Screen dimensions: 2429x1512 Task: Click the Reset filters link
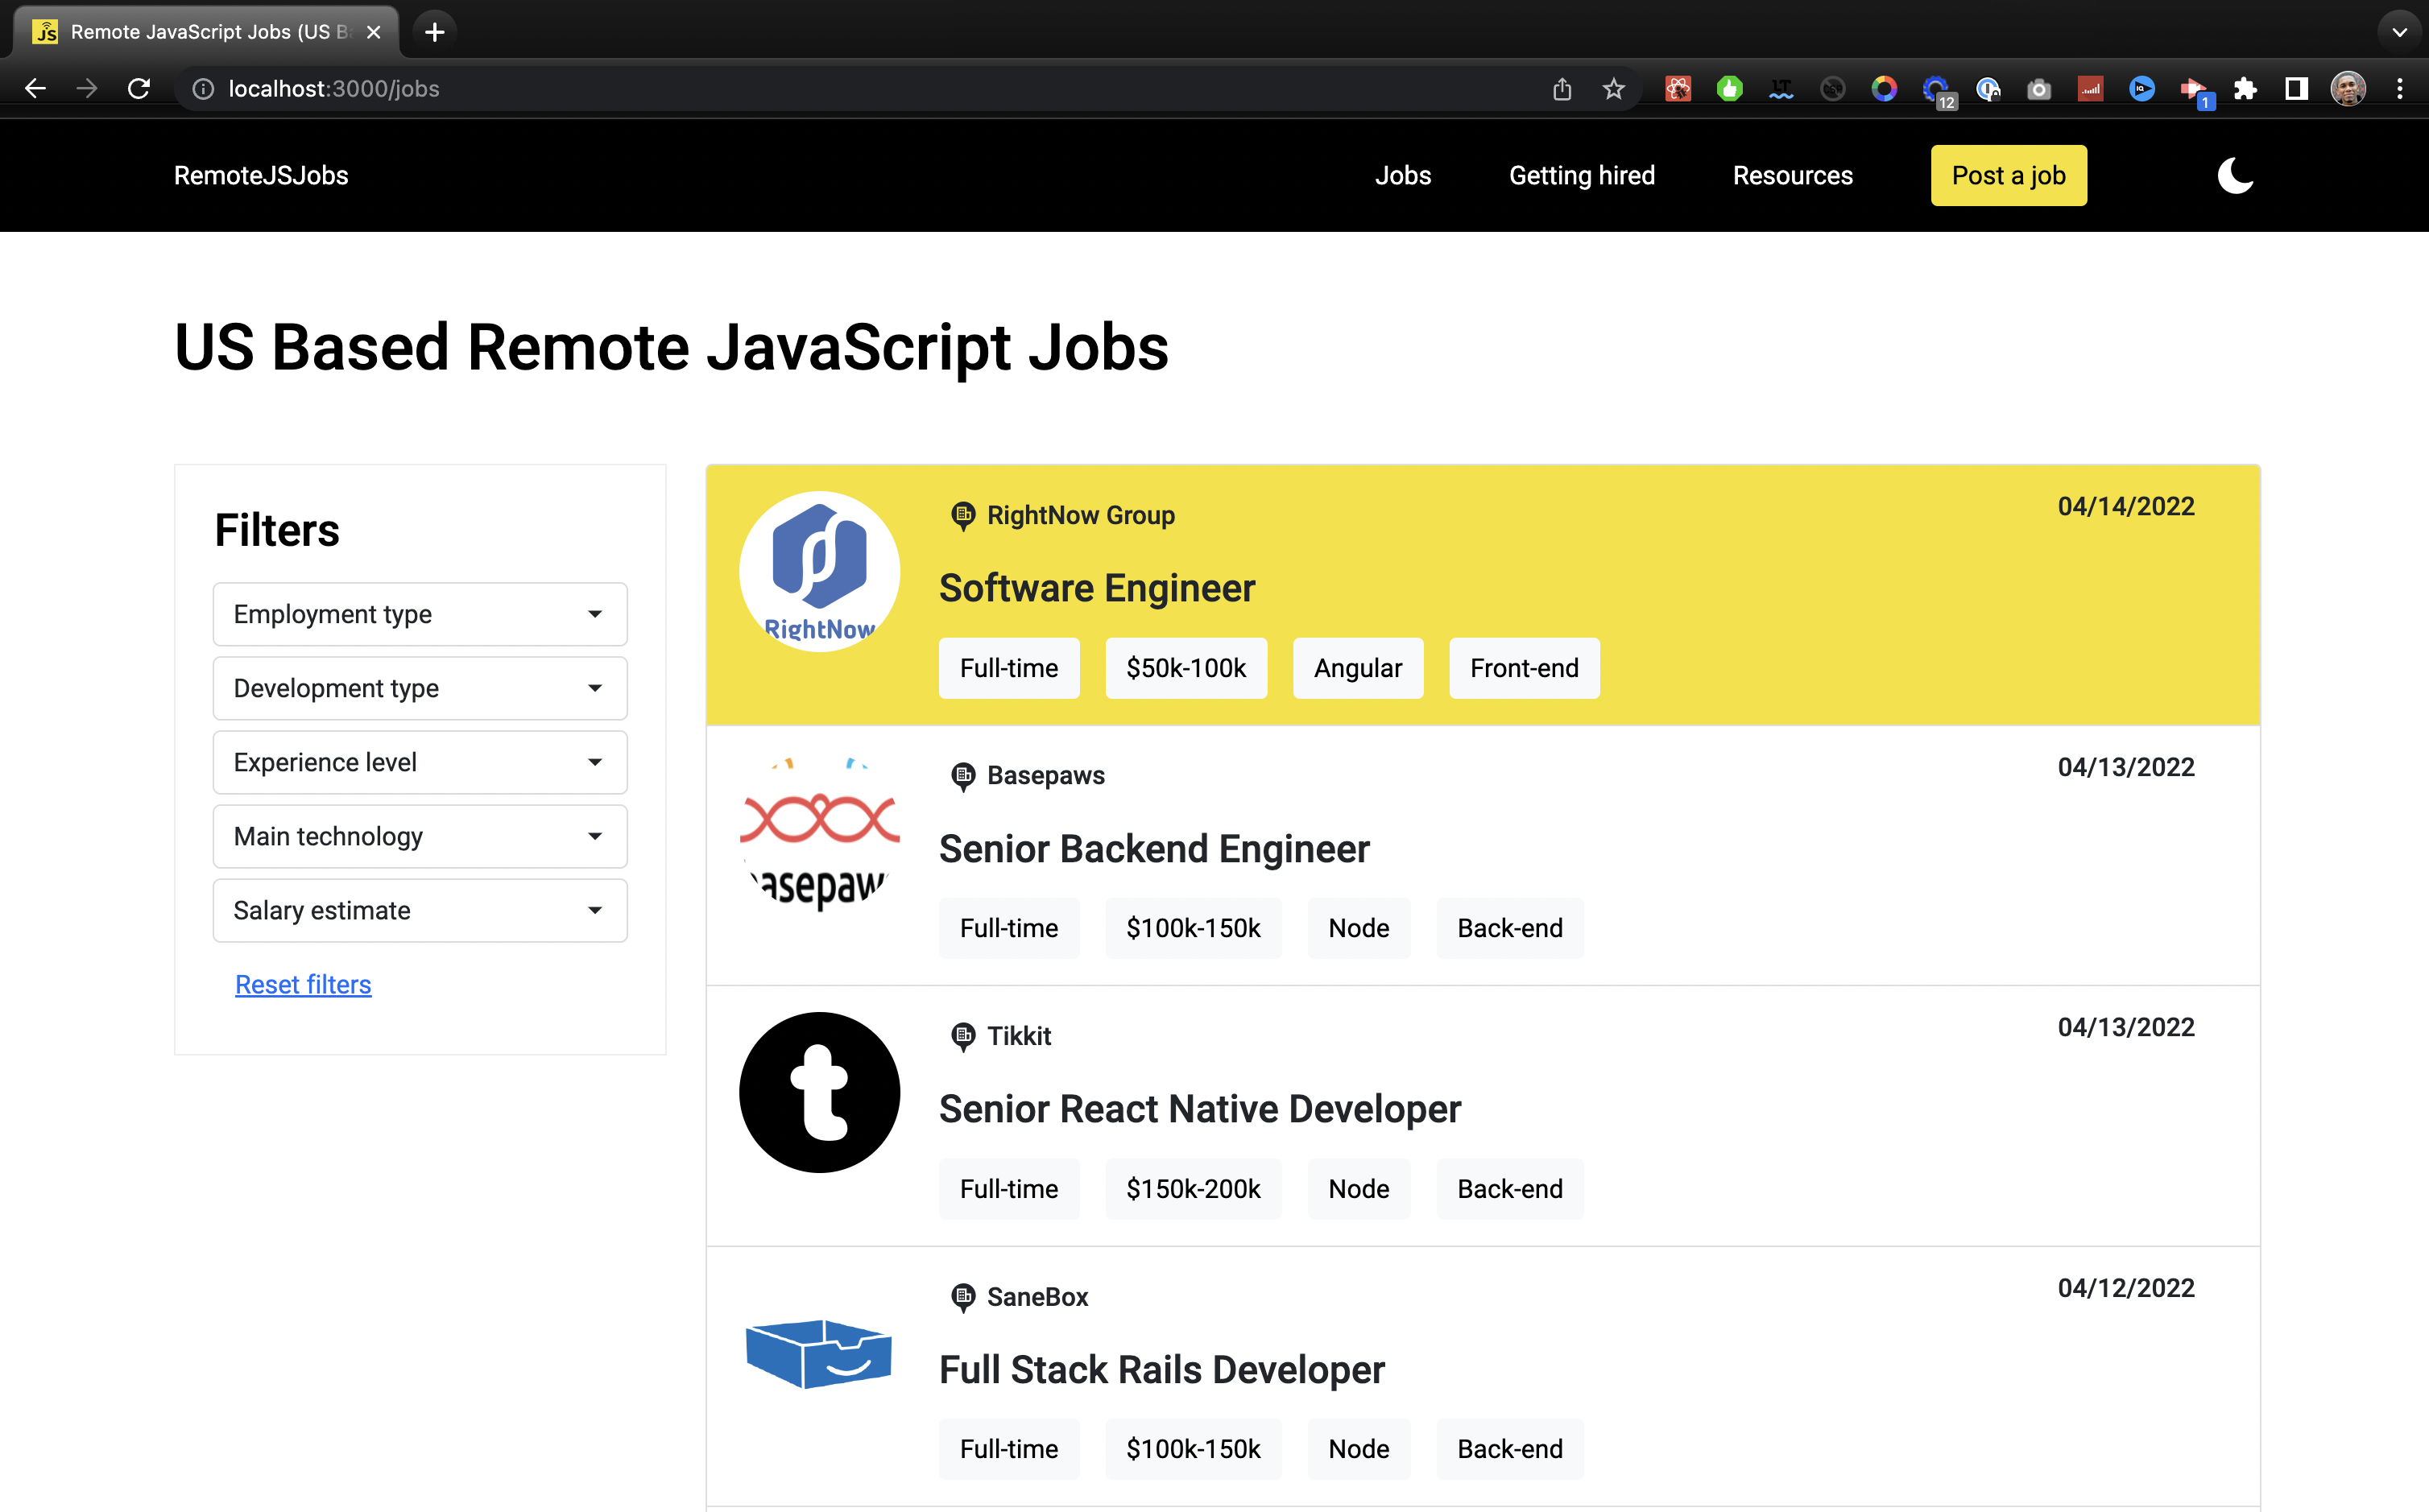click(303, 984)
